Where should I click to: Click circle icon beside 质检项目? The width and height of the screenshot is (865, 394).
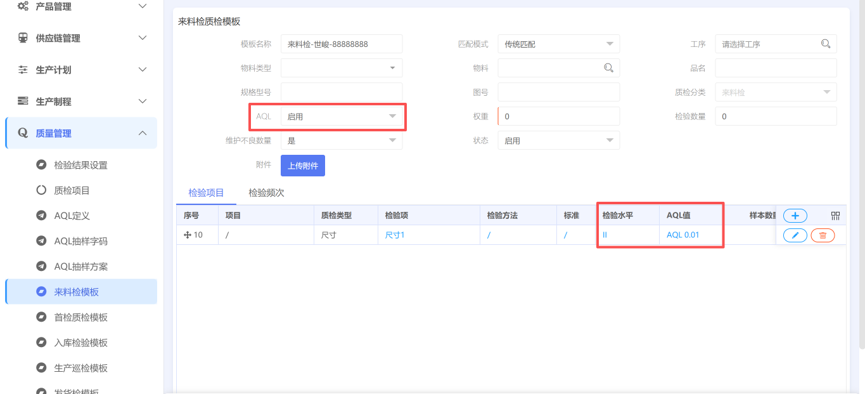point(41,190)
